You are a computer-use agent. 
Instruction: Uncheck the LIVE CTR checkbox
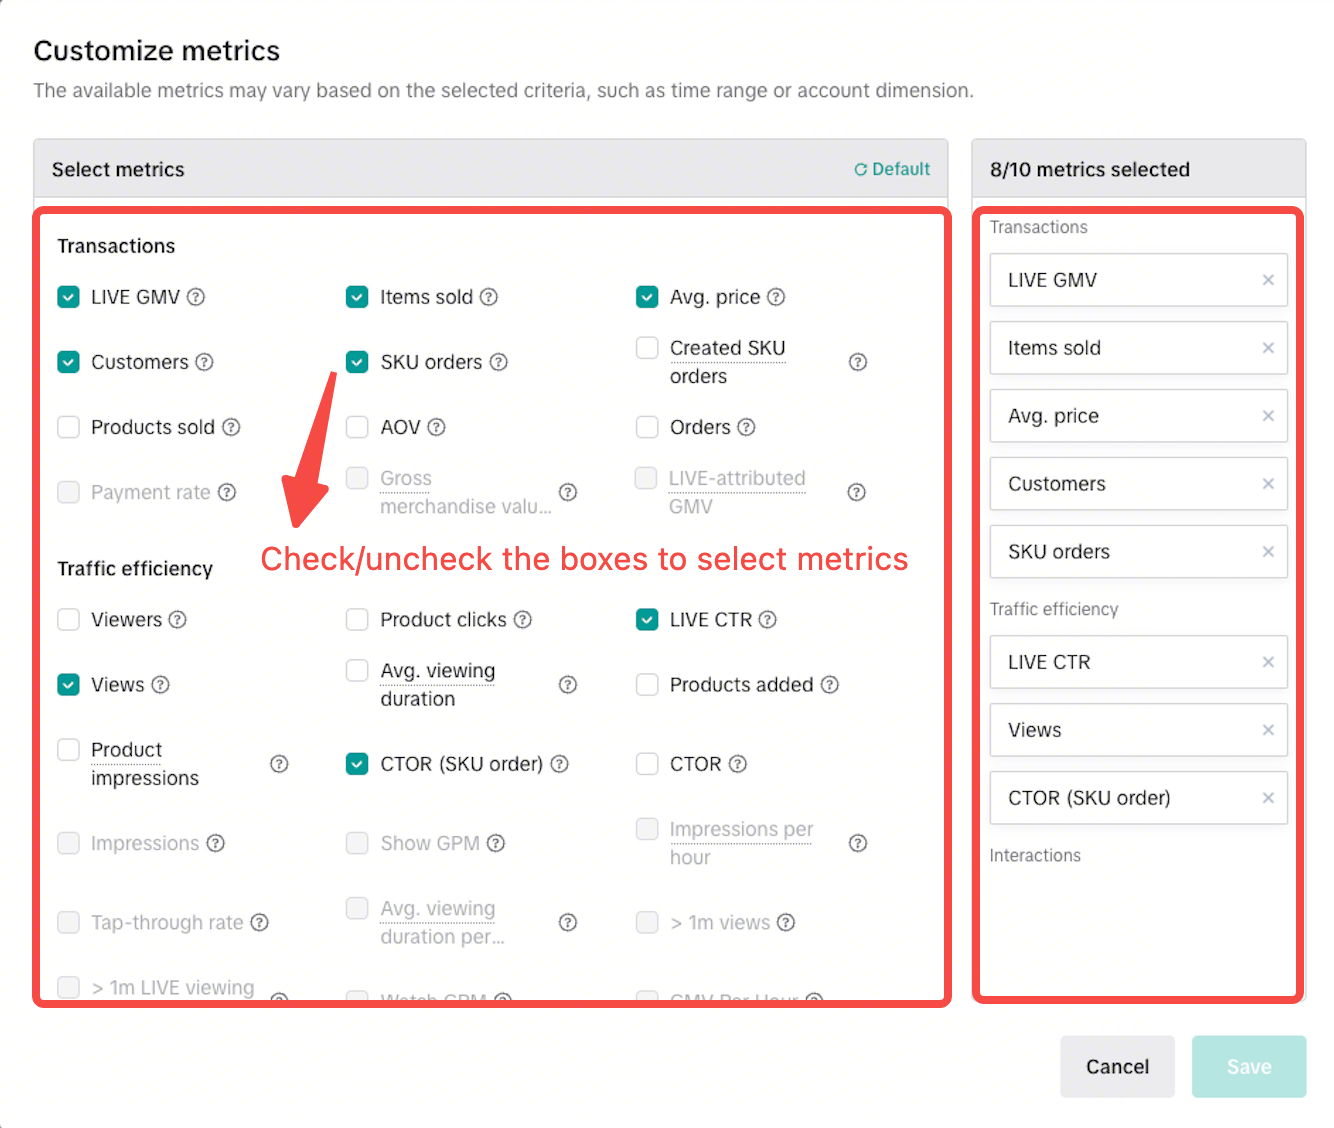click(x=647, y=620)
